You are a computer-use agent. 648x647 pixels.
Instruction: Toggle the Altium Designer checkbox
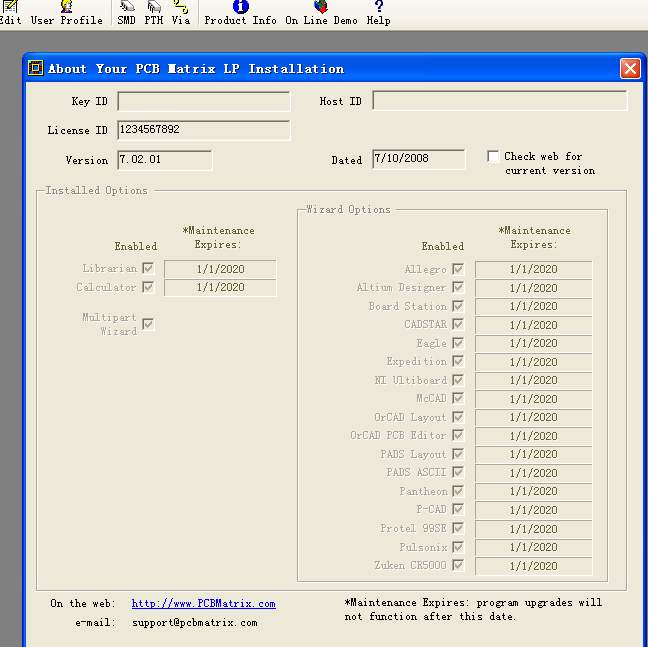click(x=457, y=287)
